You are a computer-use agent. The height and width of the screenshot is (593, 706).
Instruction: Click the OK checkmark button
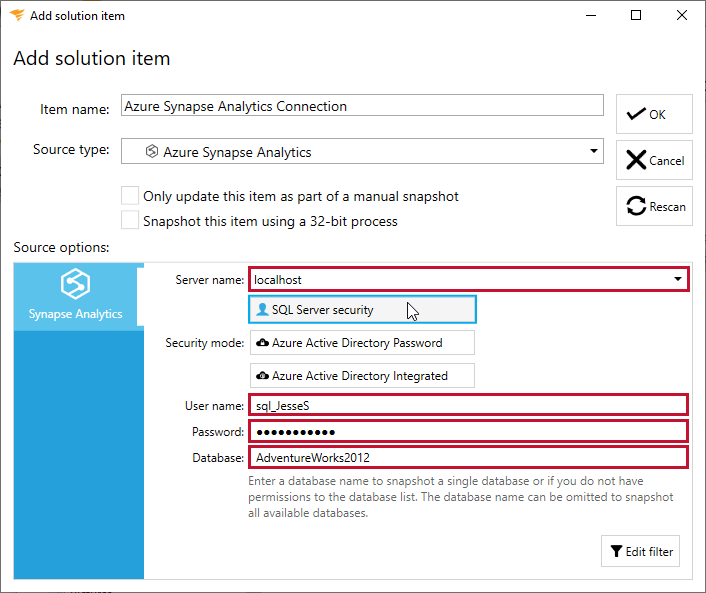coord(654,114)
